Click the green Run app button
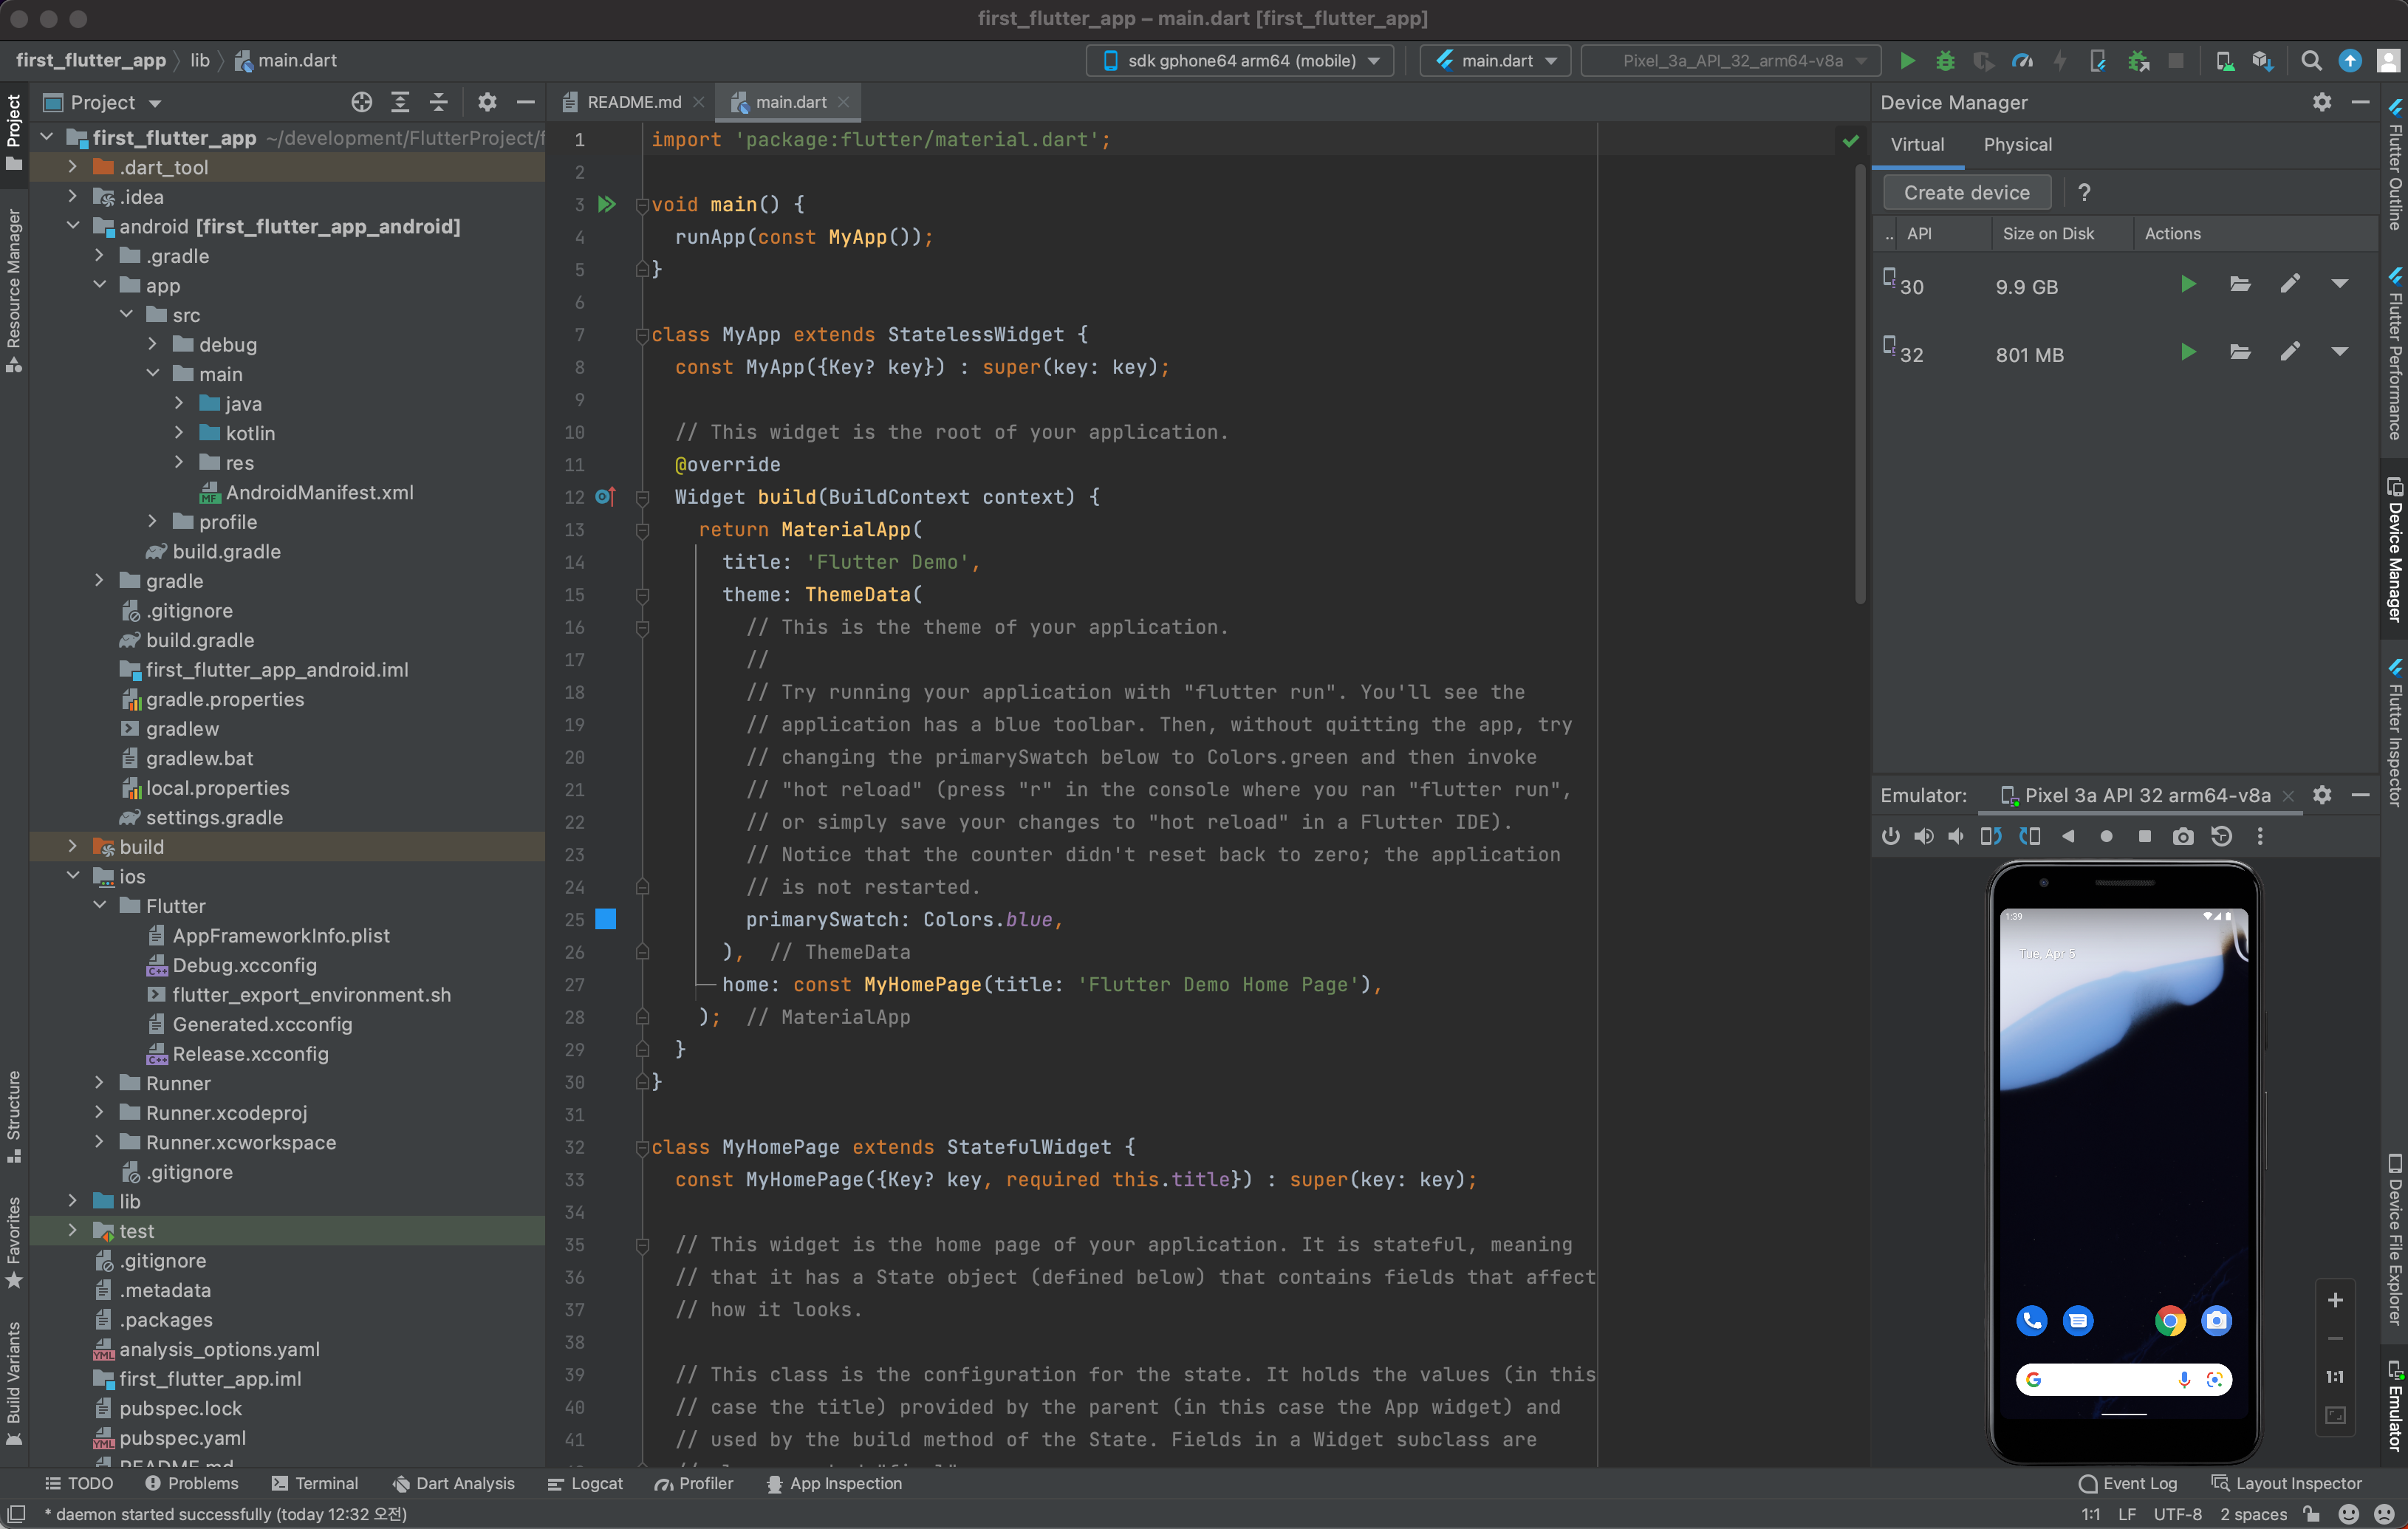Screen dimensions: 2408x1529 coord(1907,61)
